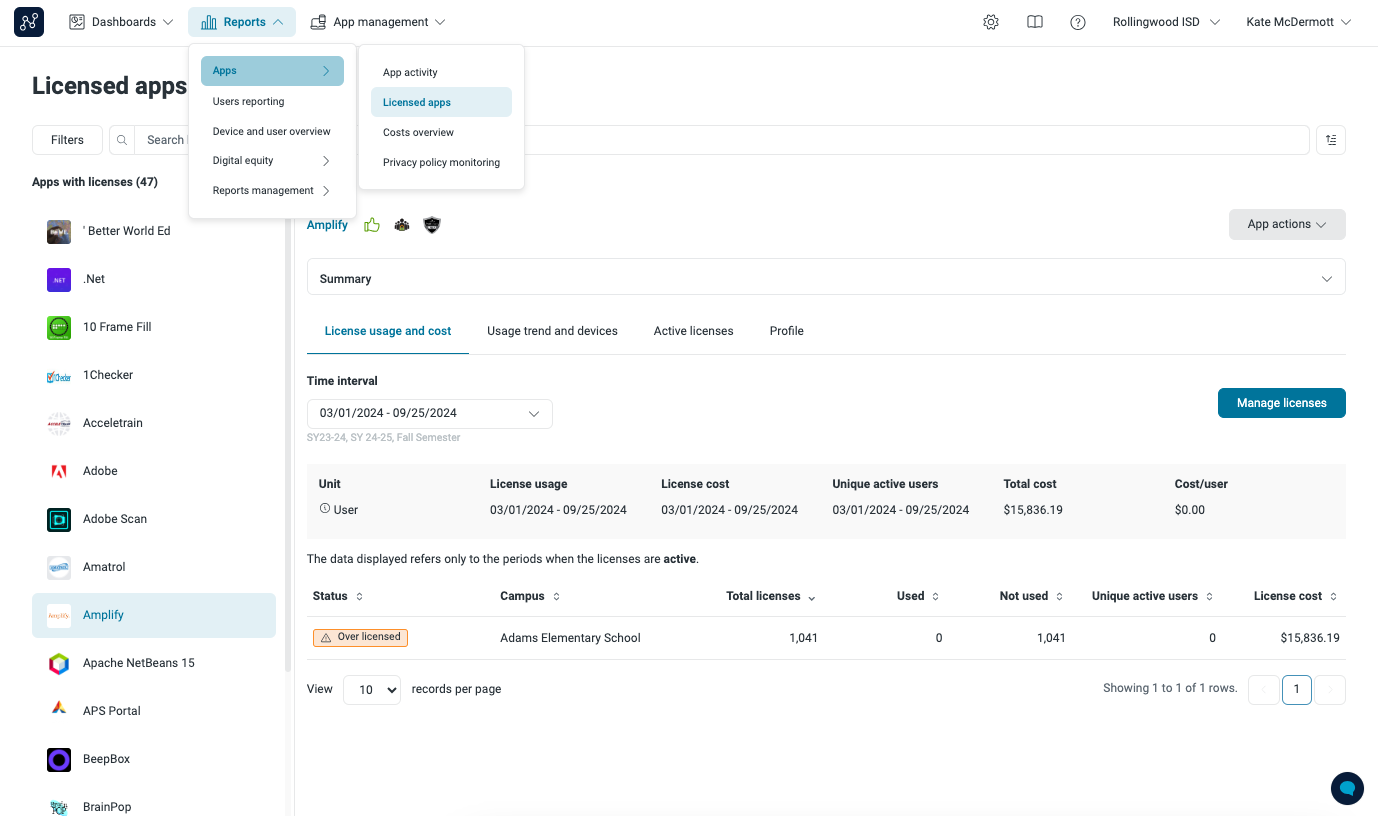Open the Time interval date dropdown

coord(430,414)
